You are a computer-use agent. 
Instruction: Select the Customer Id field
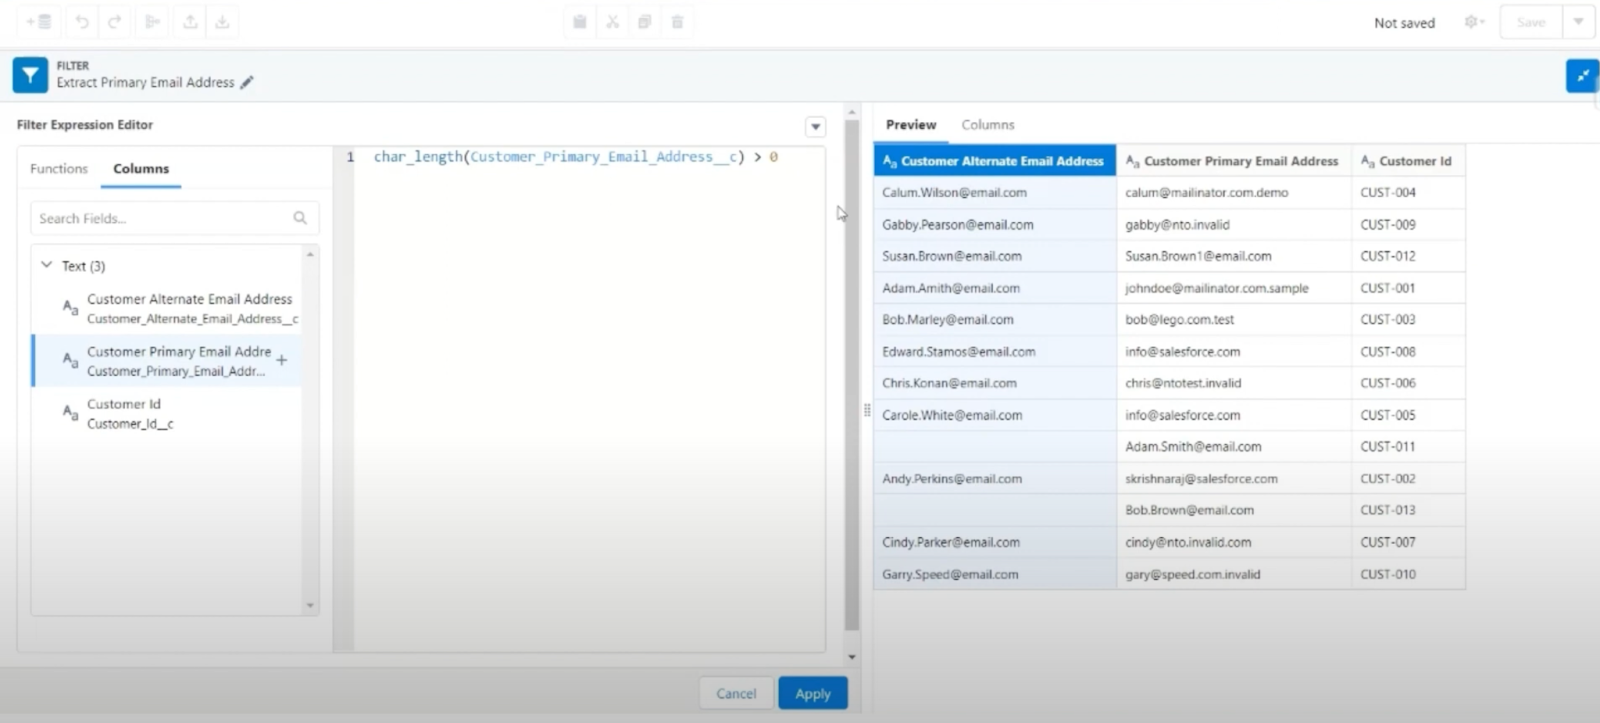(x=167, y=413)
